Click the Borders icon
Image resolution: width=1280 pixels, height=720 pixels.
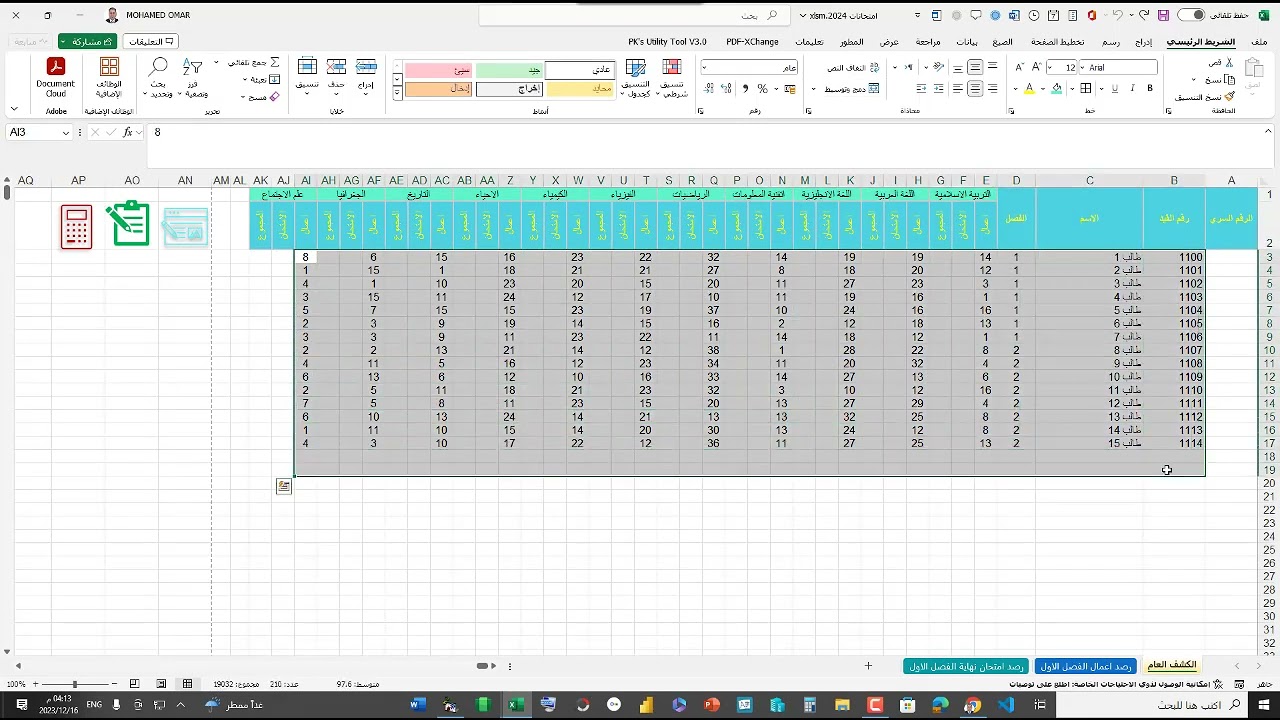[1086, 88]
